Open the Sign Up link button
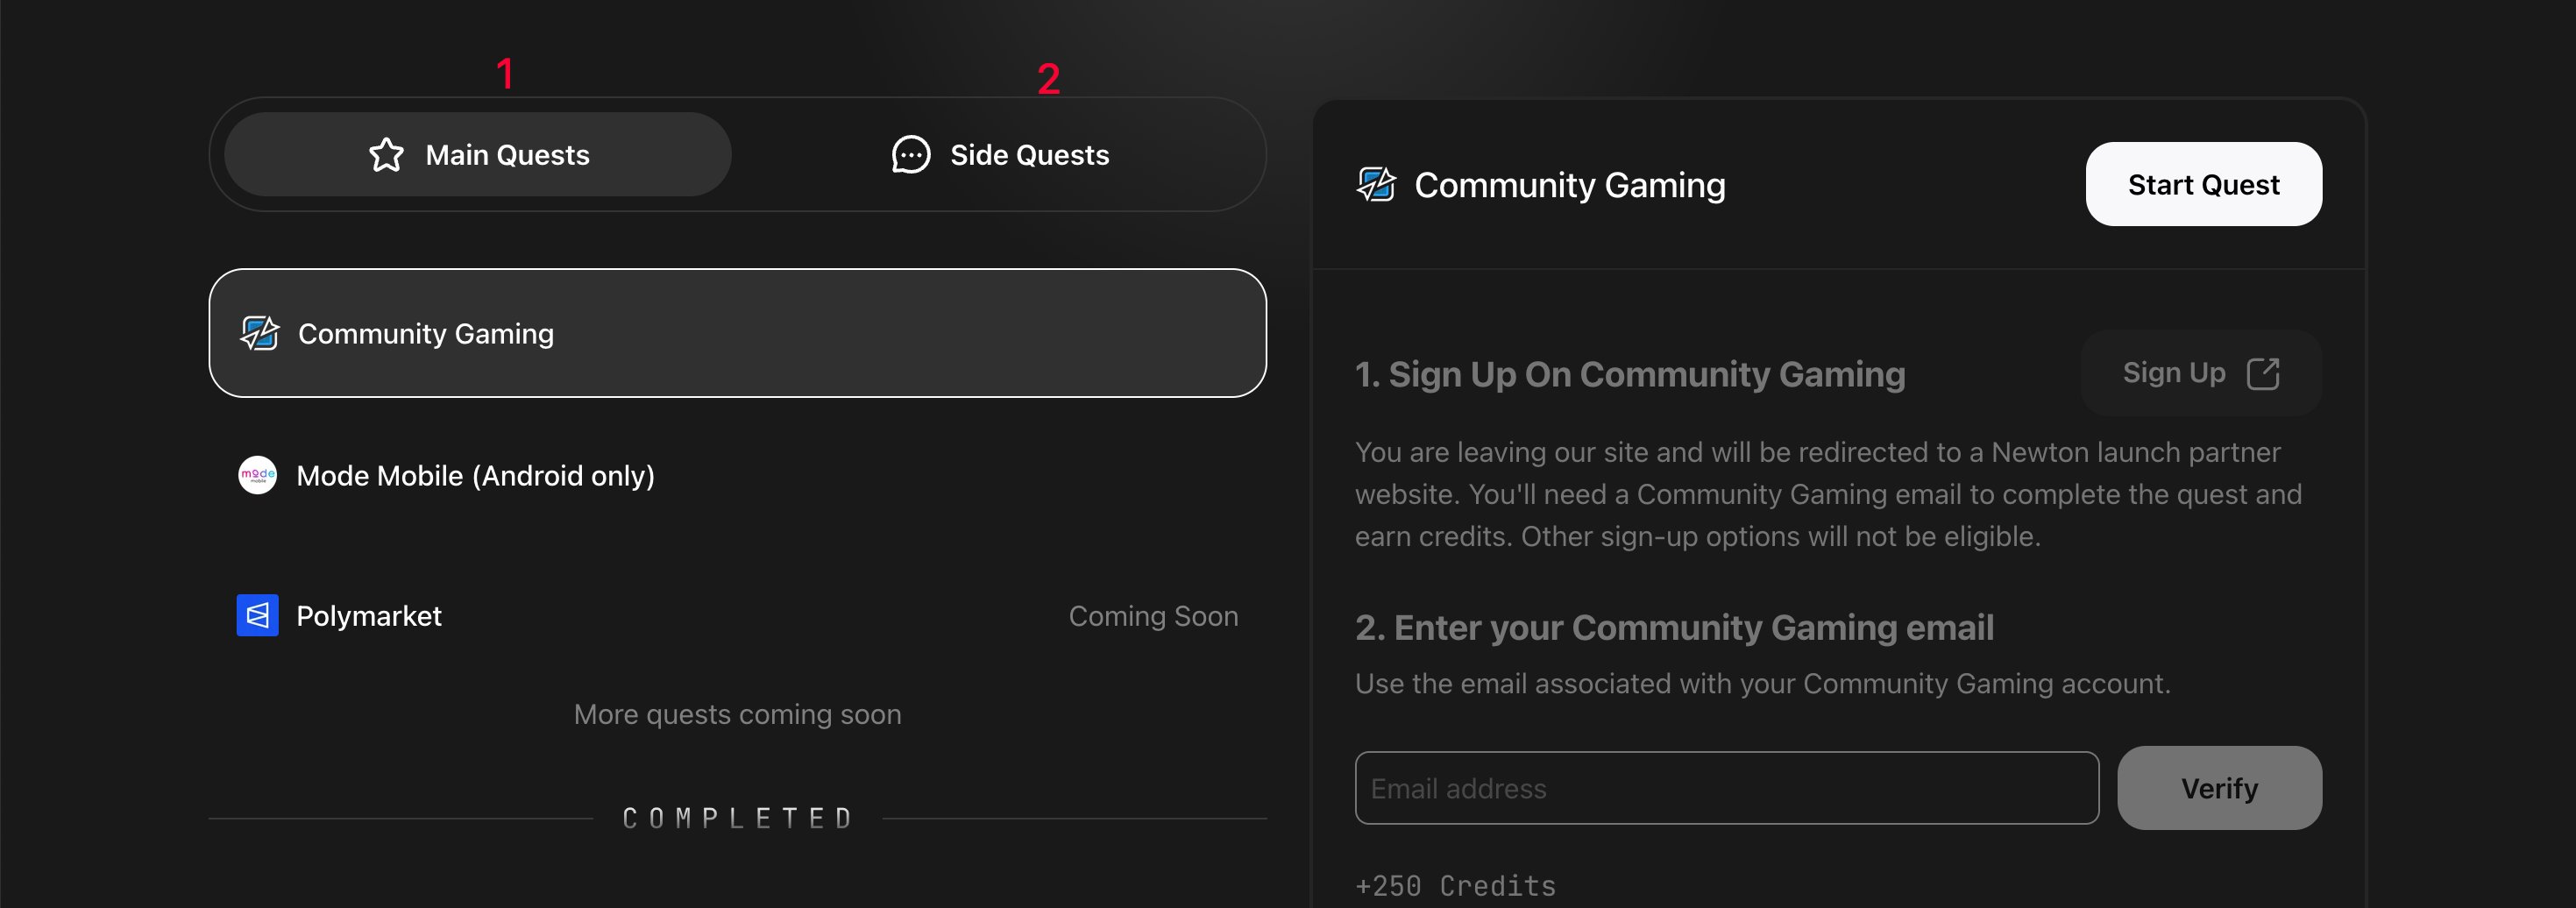Viewport: 2576px width, 908px height. click(2201, 373)
